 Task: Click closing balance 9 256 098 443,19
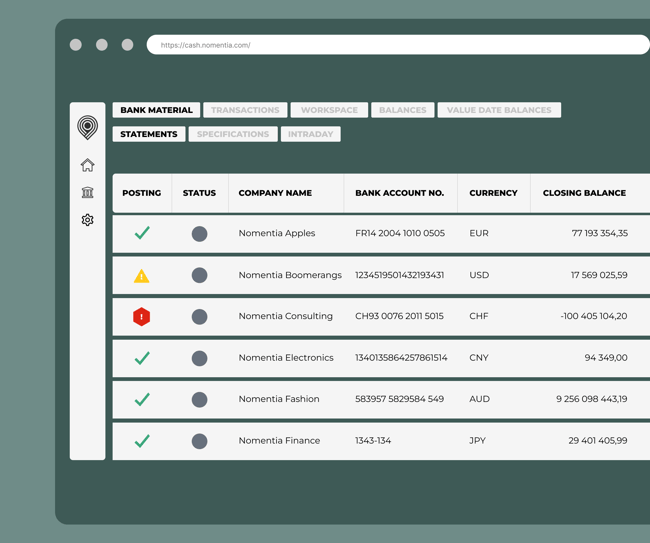pyautogui.click(x=592, y=399)
